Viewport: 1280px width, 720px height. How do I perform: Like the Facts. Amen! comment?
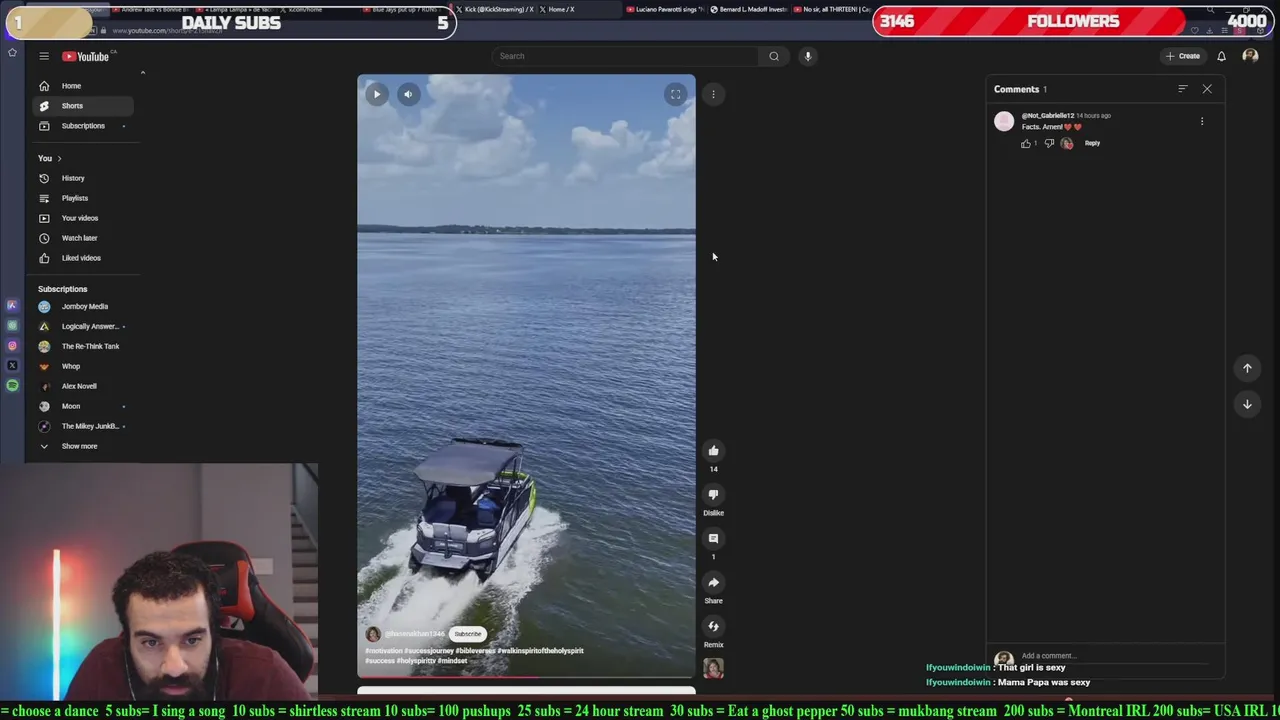pyautogui.click(x=1025, y=144)
